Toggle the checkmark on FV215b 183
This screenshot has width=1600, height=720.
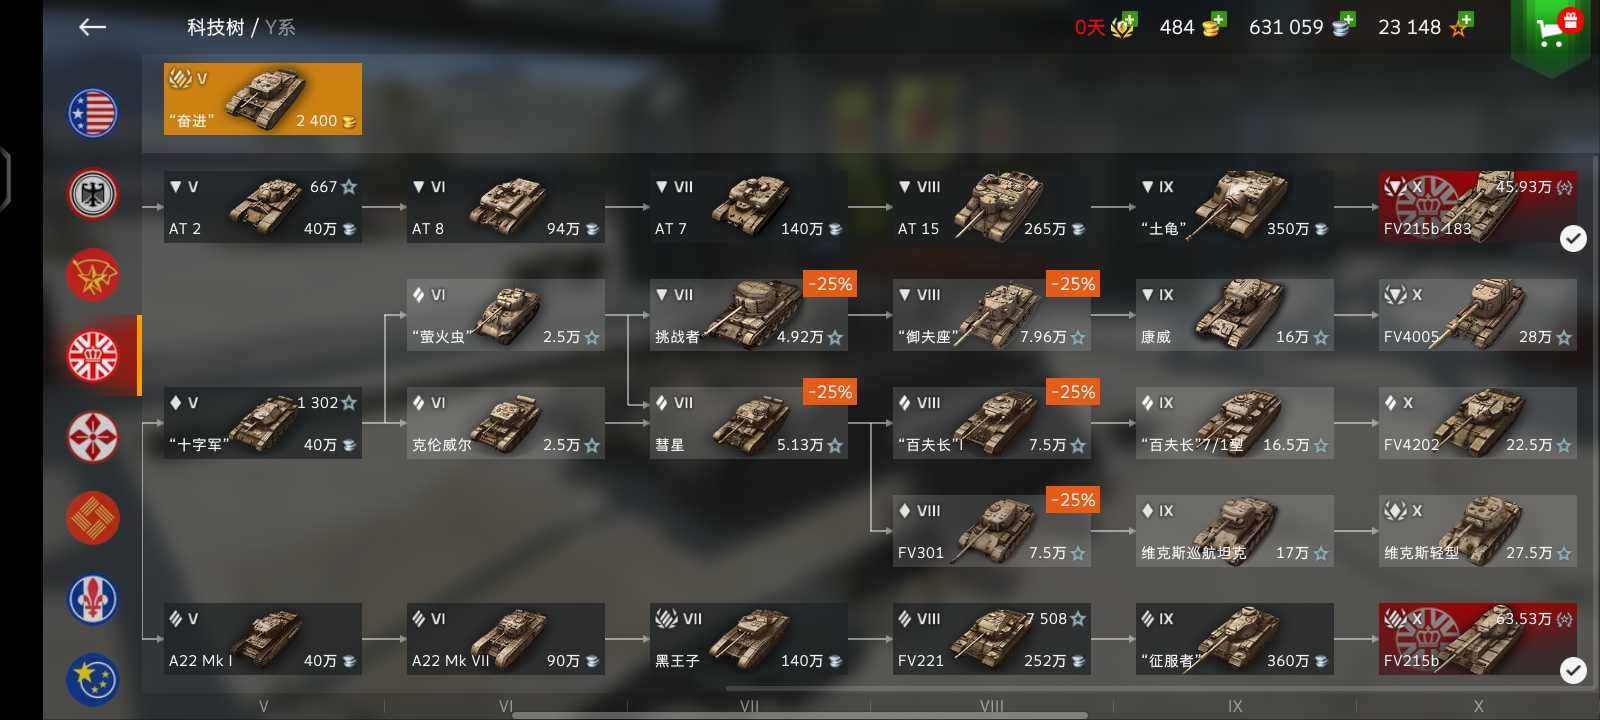pyautogui.click(x=1573, y=238)
